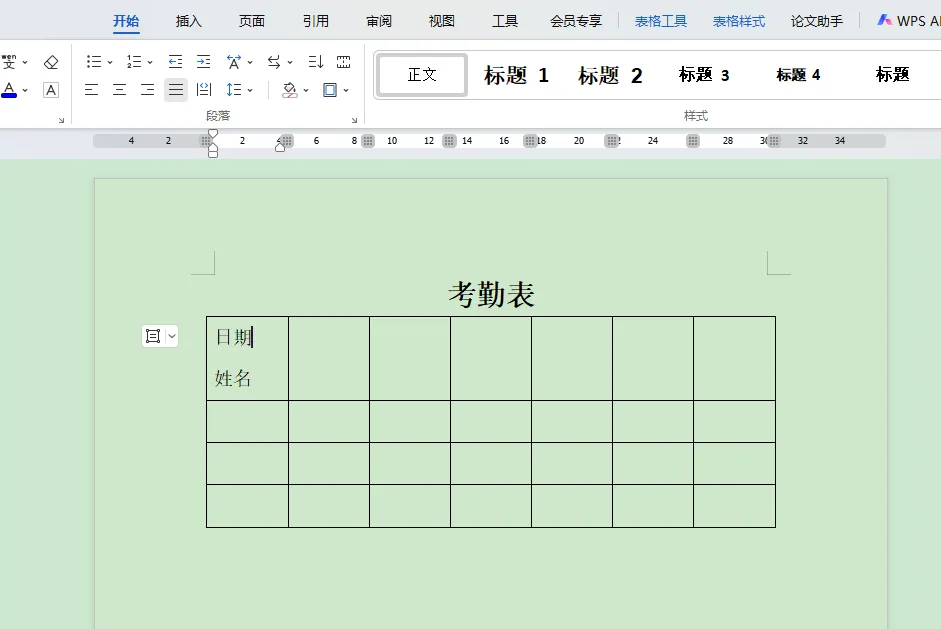941x629 pixels.
Task: Open the 表格工具 tab
Action: 661,21
